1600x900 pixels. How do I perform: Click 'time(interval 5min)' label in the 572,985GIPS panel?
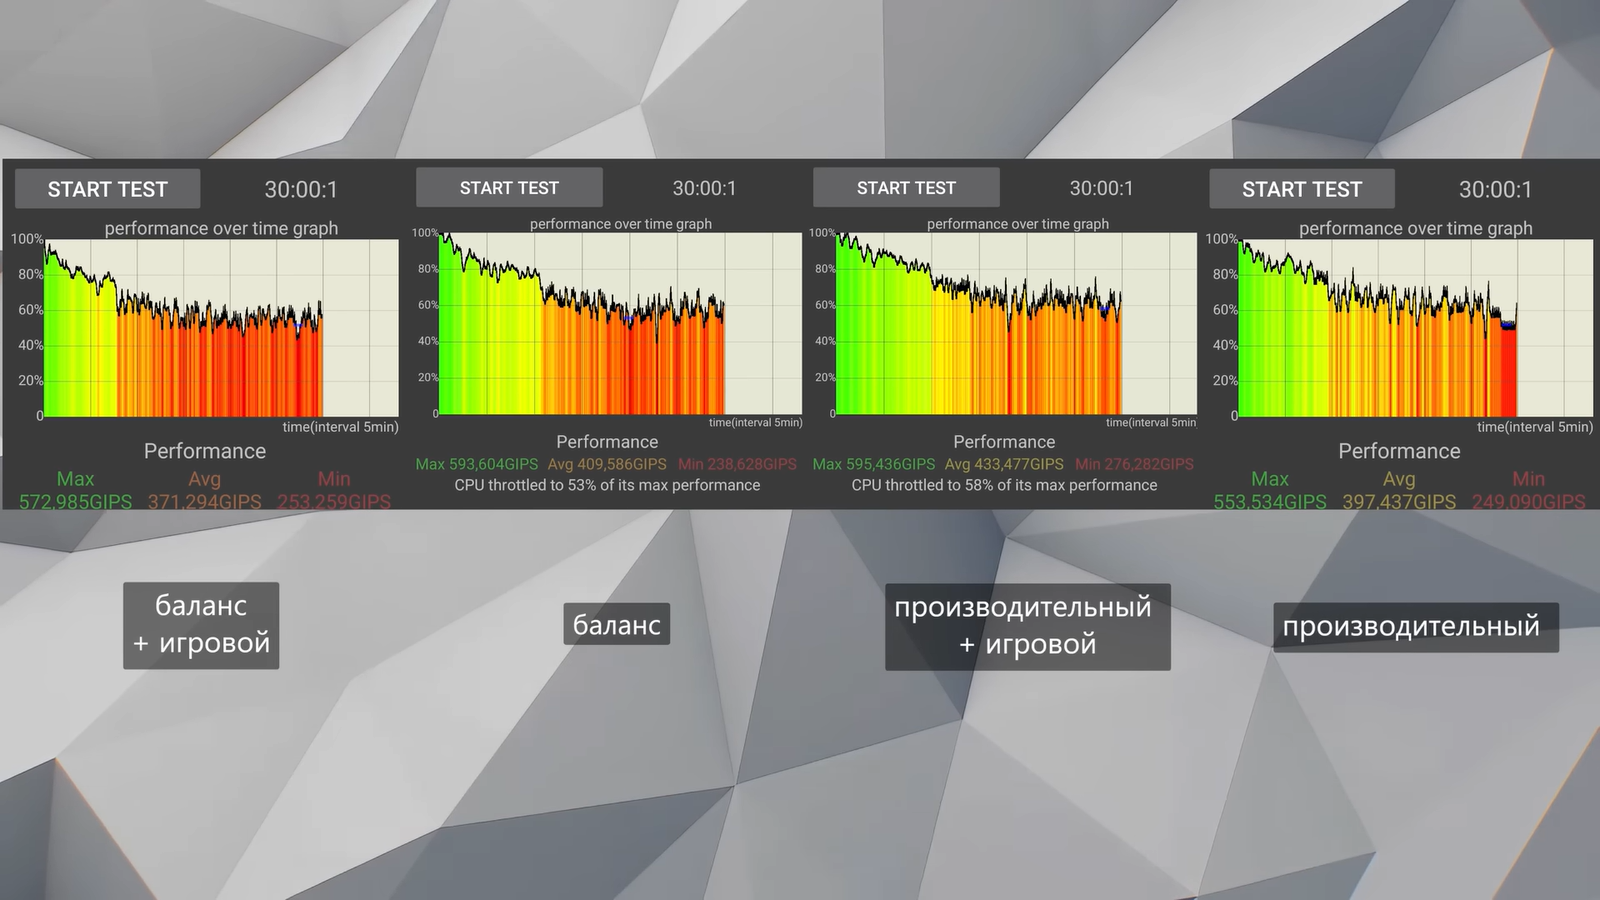click(x=340, y=427)
